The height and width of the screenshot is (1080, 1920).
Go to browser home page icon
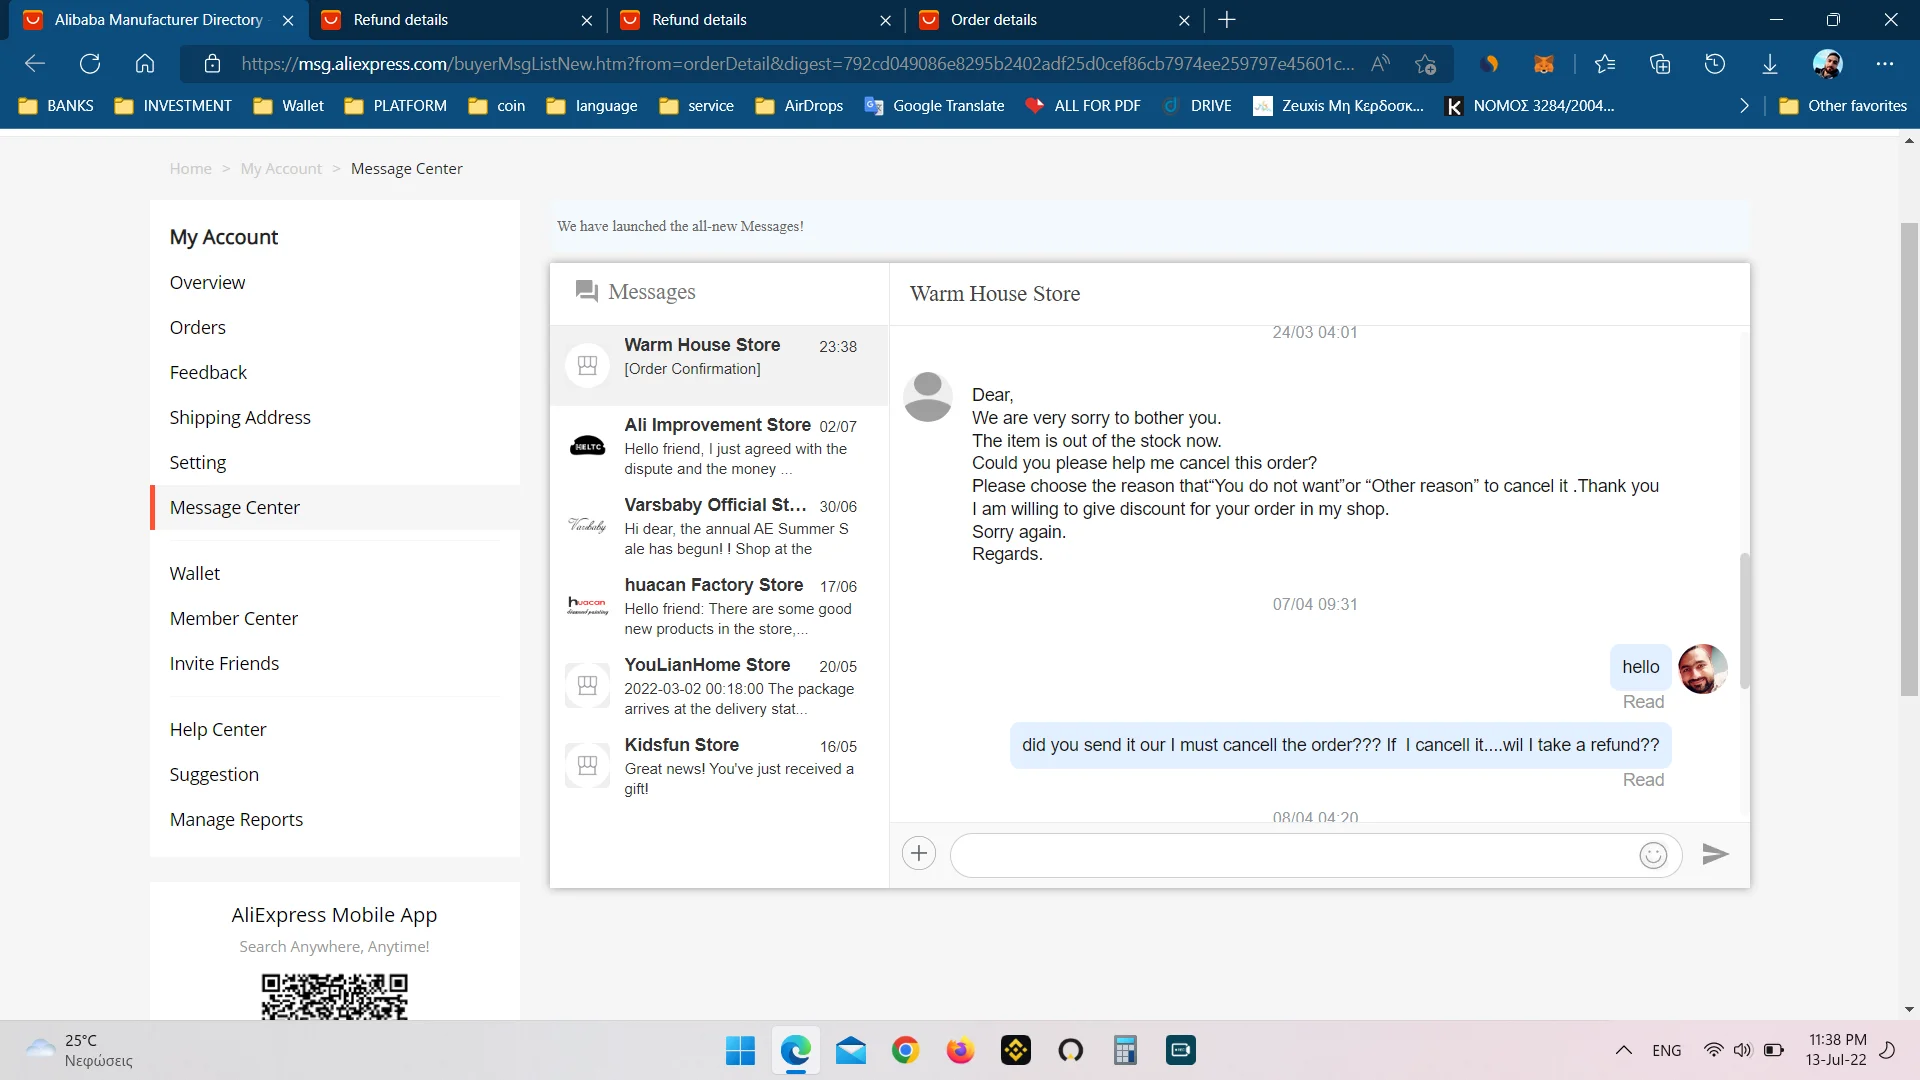click(x=145, y=64)
